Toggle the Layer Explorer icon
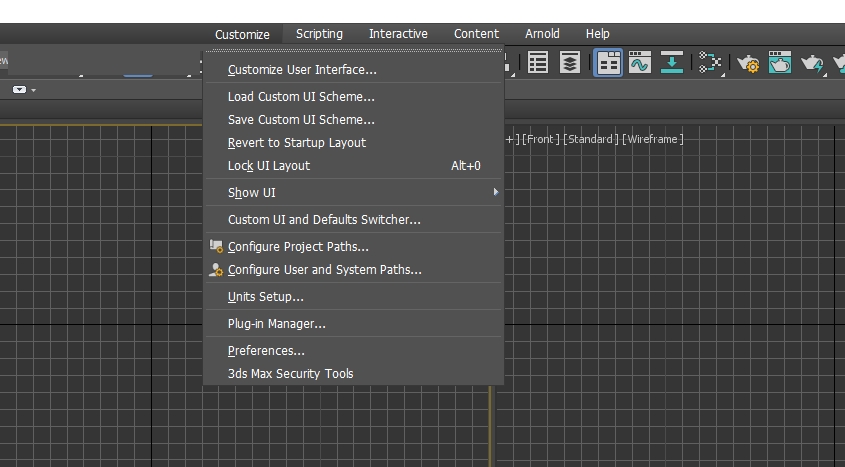Screen dimensions: 845x467 [570, 63]
